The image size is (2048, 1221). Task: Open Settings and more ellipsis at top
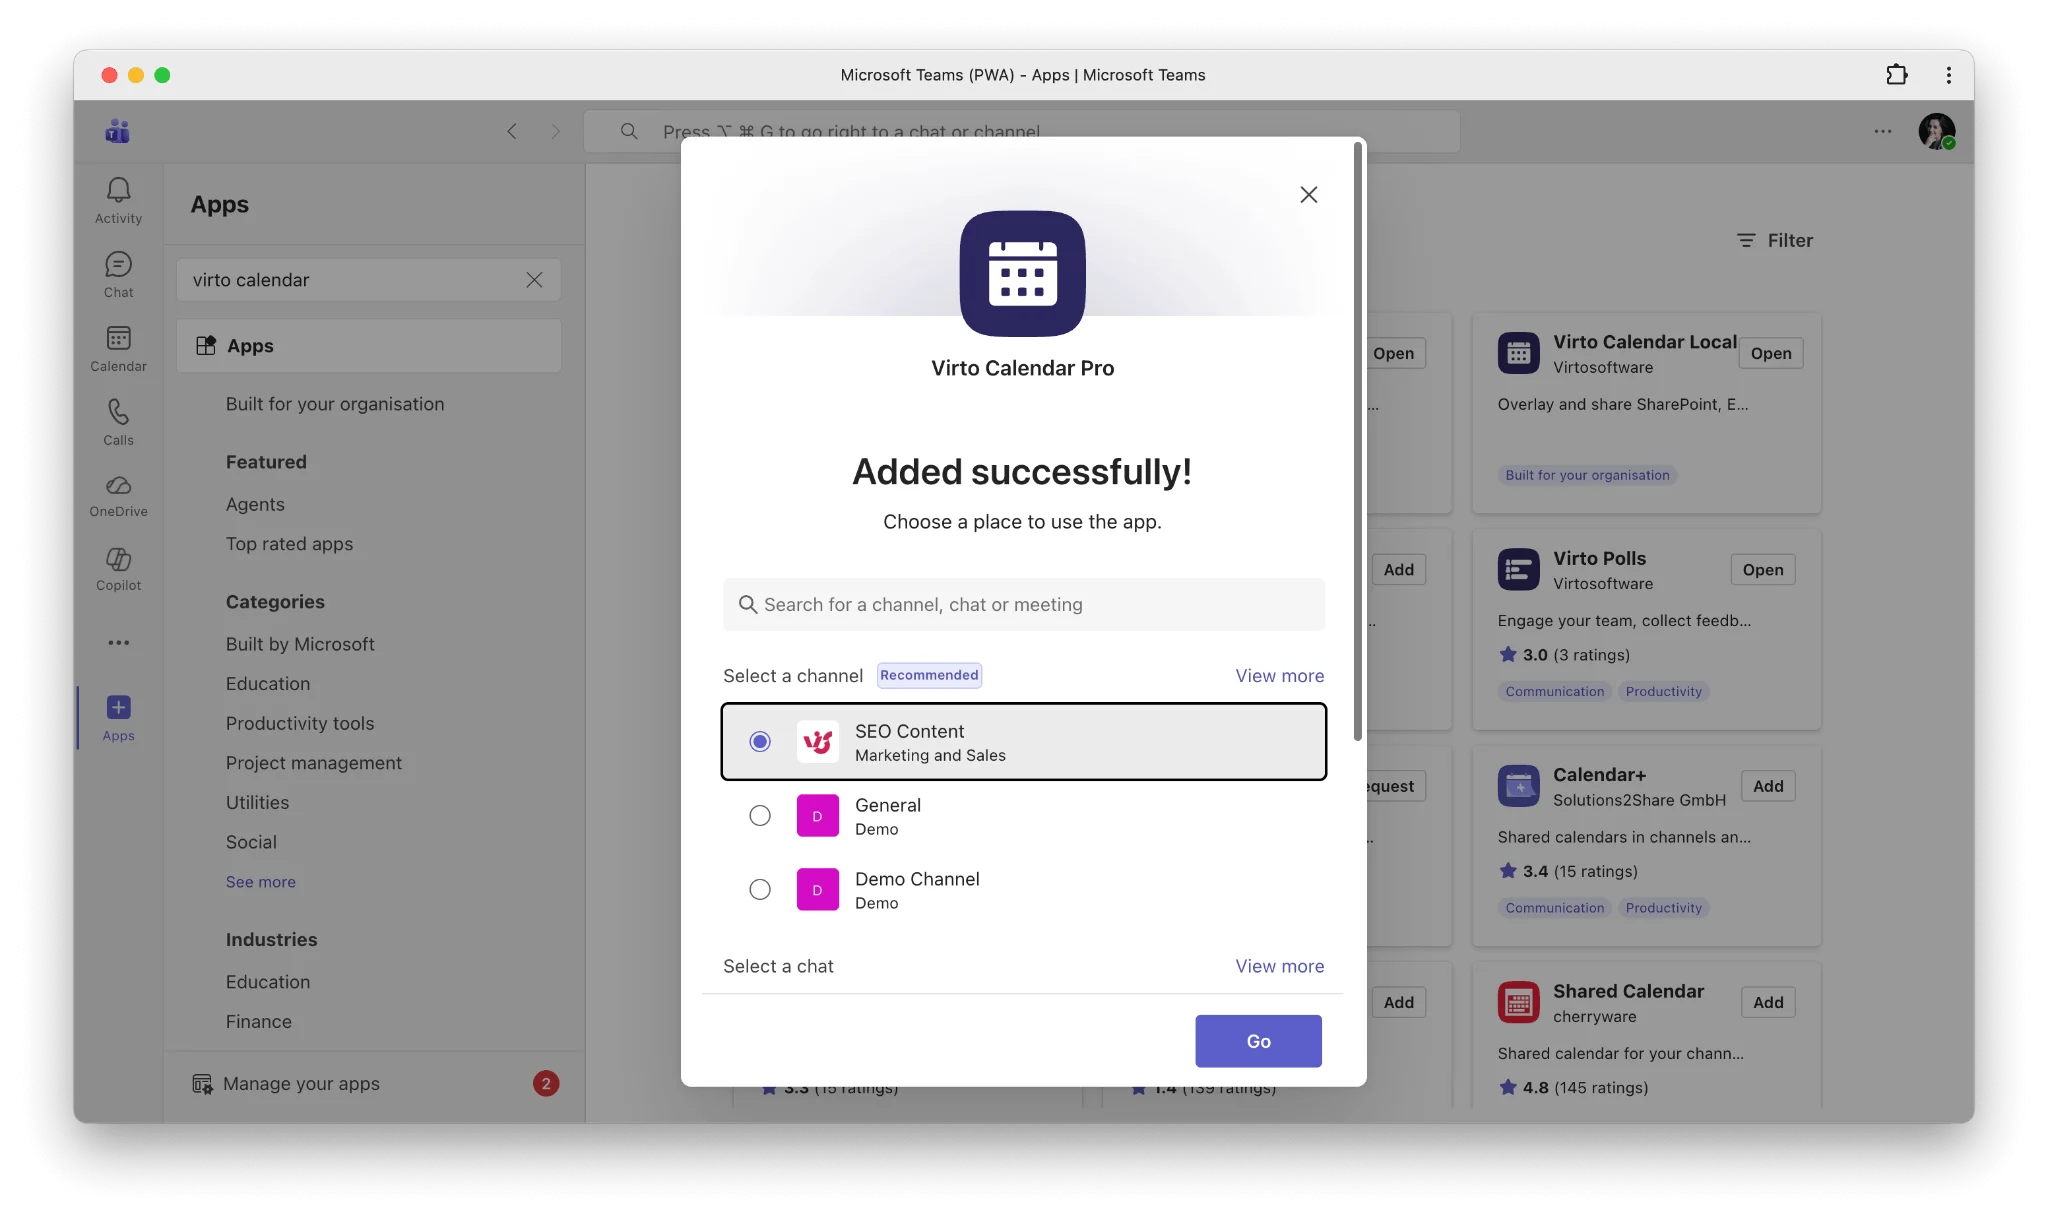click(1882, 131)
